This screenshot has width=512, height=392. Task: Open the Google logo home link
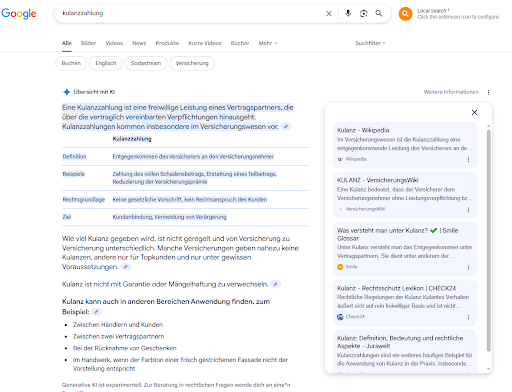coord(19,13)
